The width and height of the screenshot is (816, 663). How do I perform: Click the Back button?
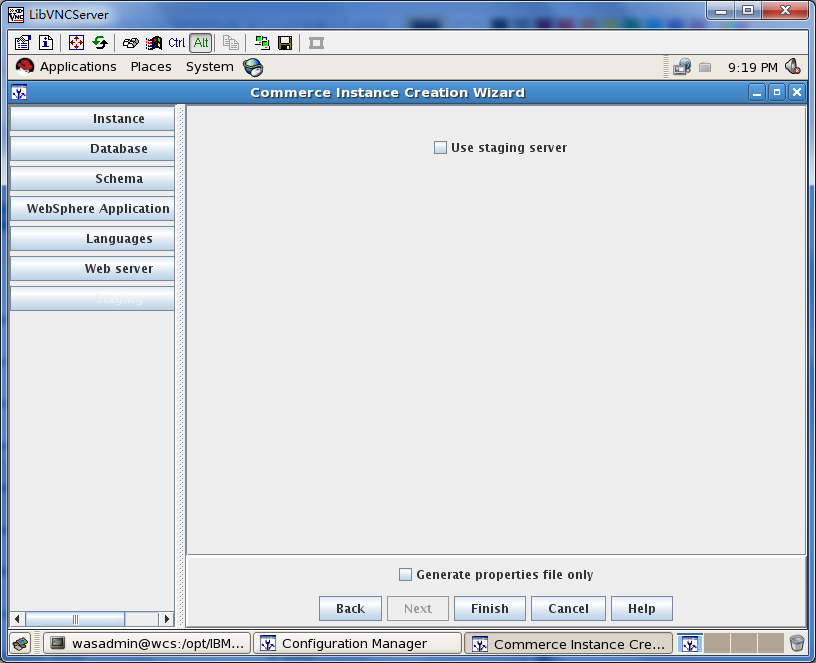pyautogui.click(x=350, y=608)
